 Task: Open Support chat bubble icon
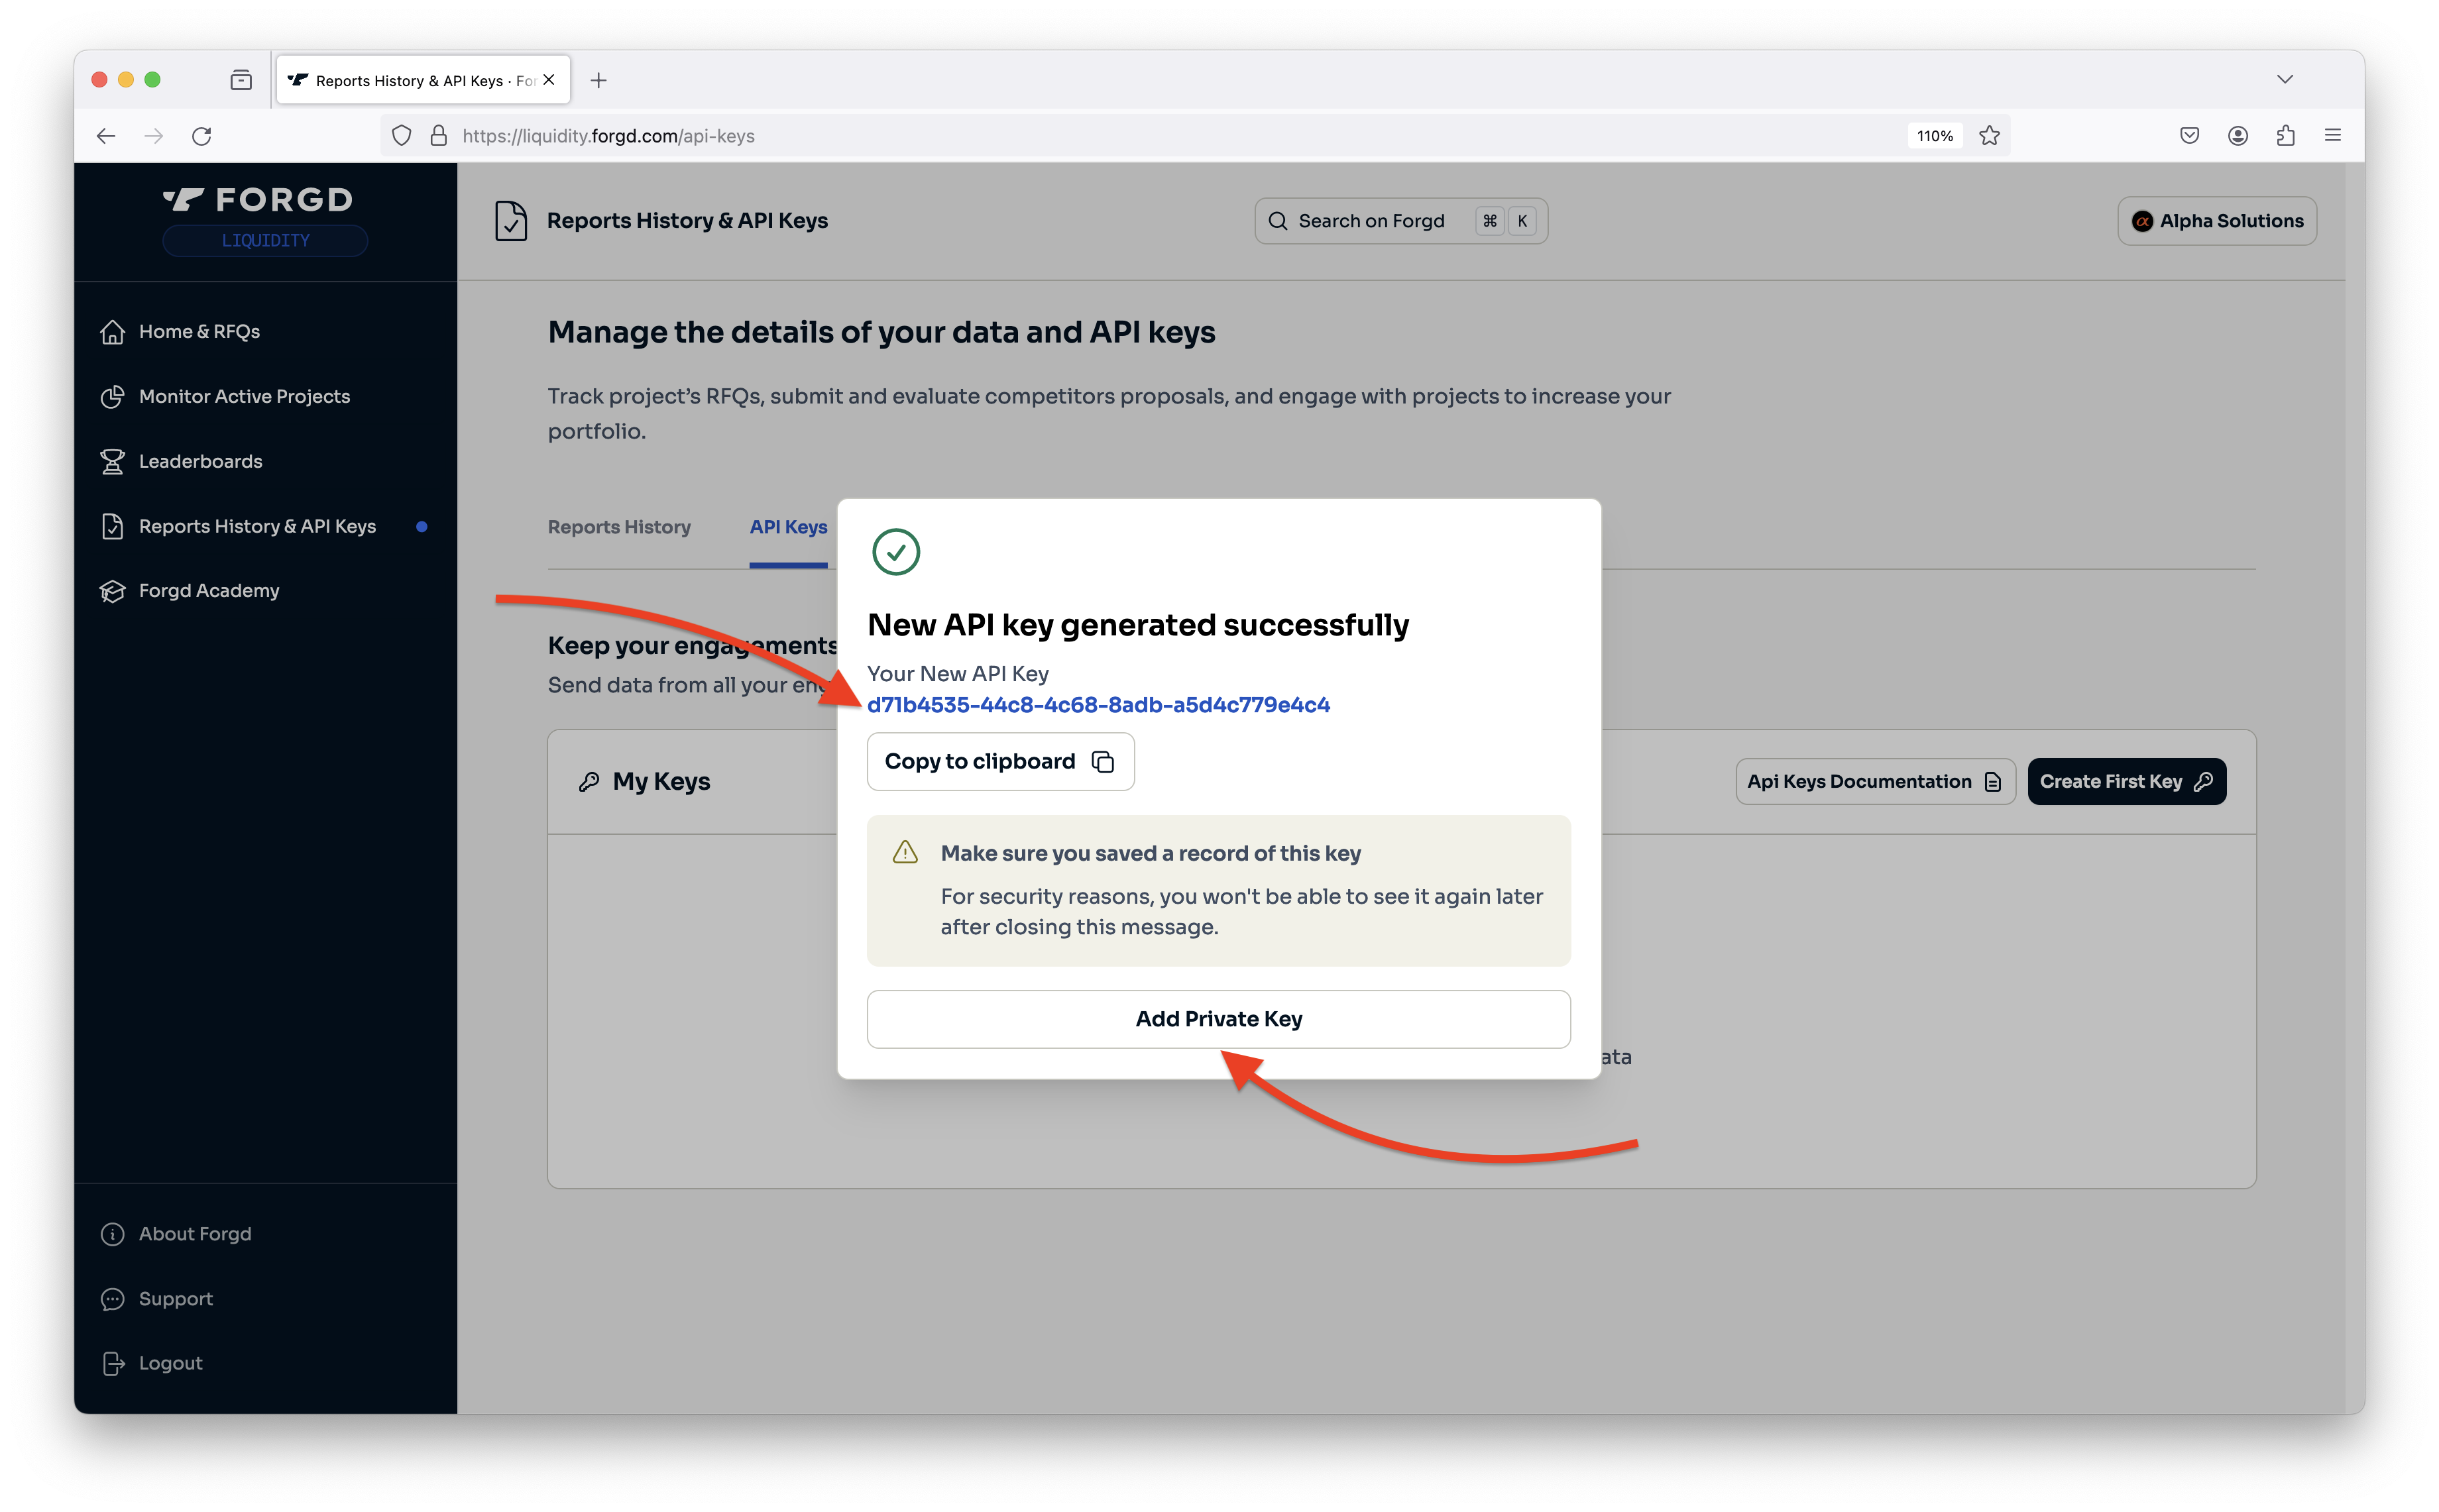click(x=112, y=1299)
